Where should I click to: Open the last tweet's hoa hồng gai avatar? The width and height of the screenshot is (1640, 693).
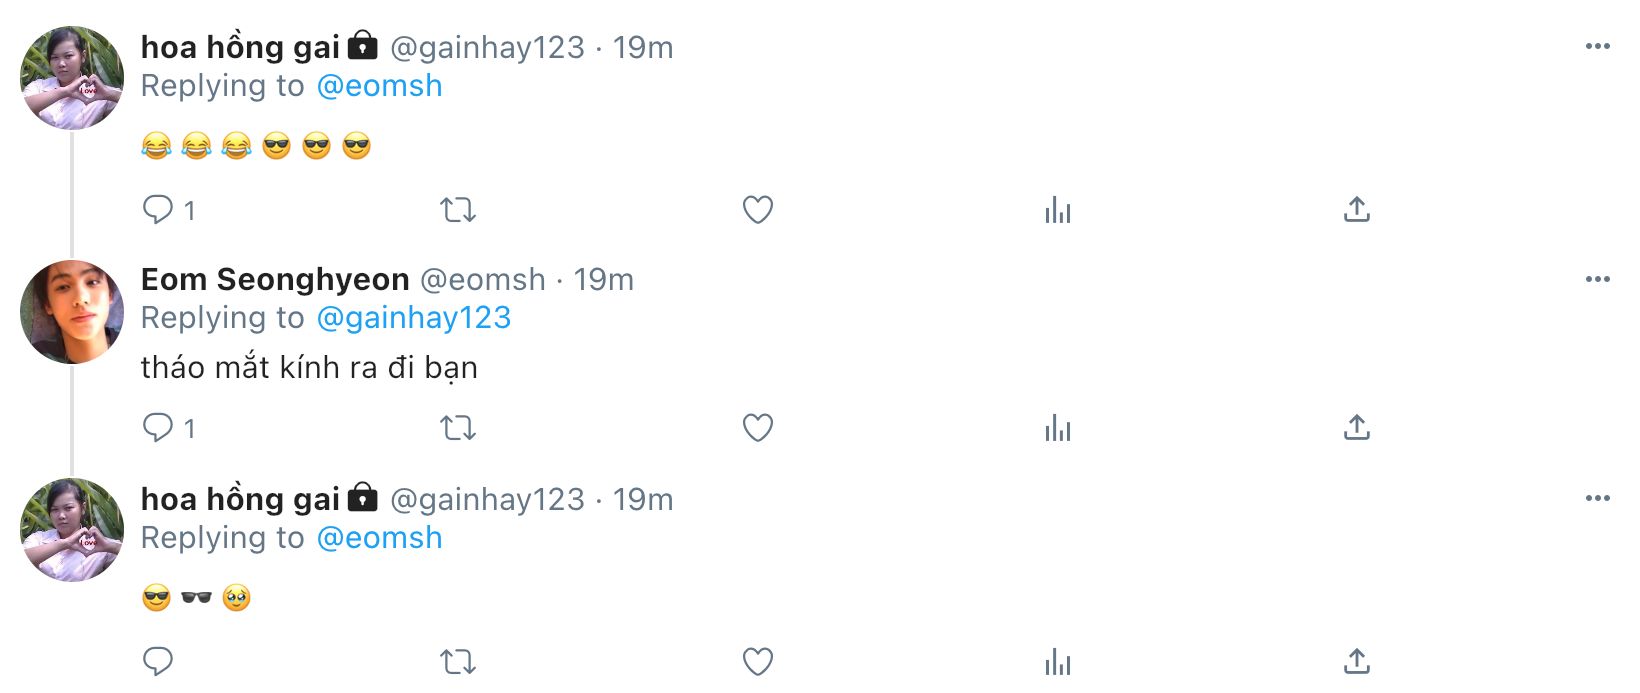pyautogui.click(x=71, y=530)
